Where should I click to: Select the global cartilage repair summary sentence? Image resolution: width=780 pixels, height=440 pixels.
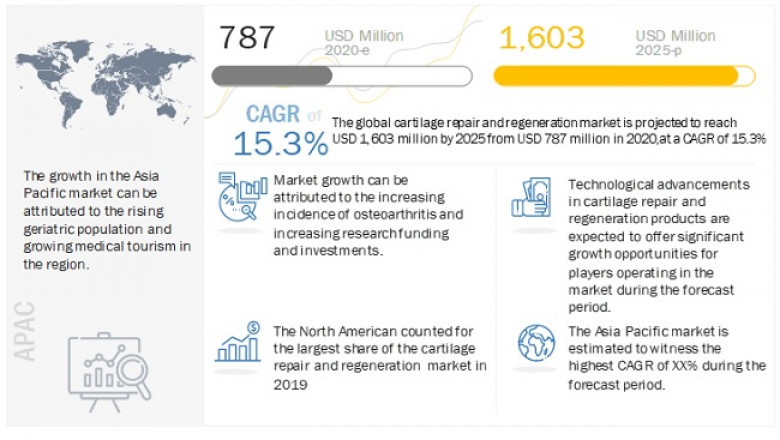[548, 130]
